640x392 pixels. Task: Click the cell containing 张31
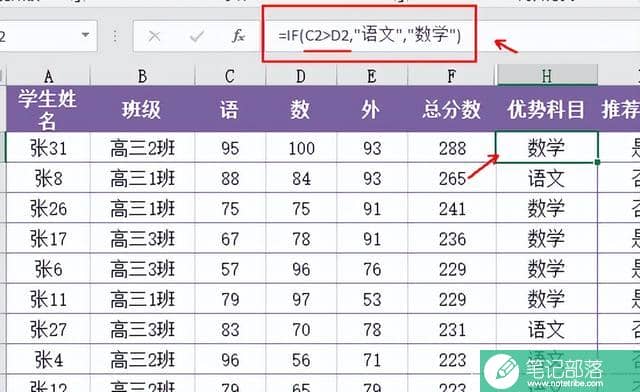tap(48, 147)
